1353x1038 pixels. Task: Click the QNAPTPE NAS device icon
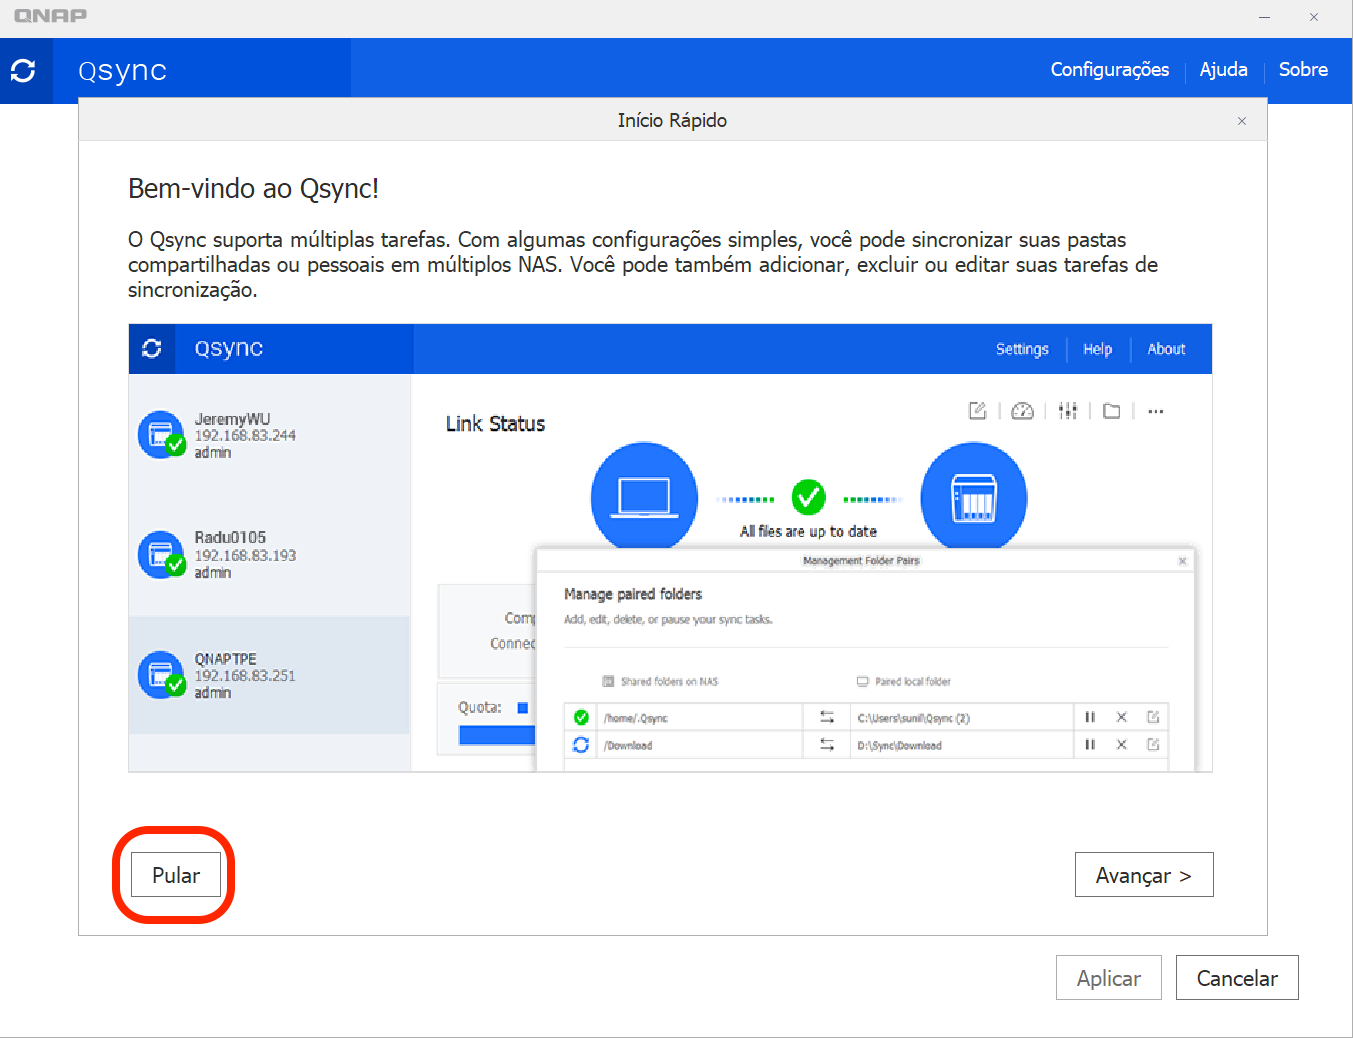[x=161, y=674]
